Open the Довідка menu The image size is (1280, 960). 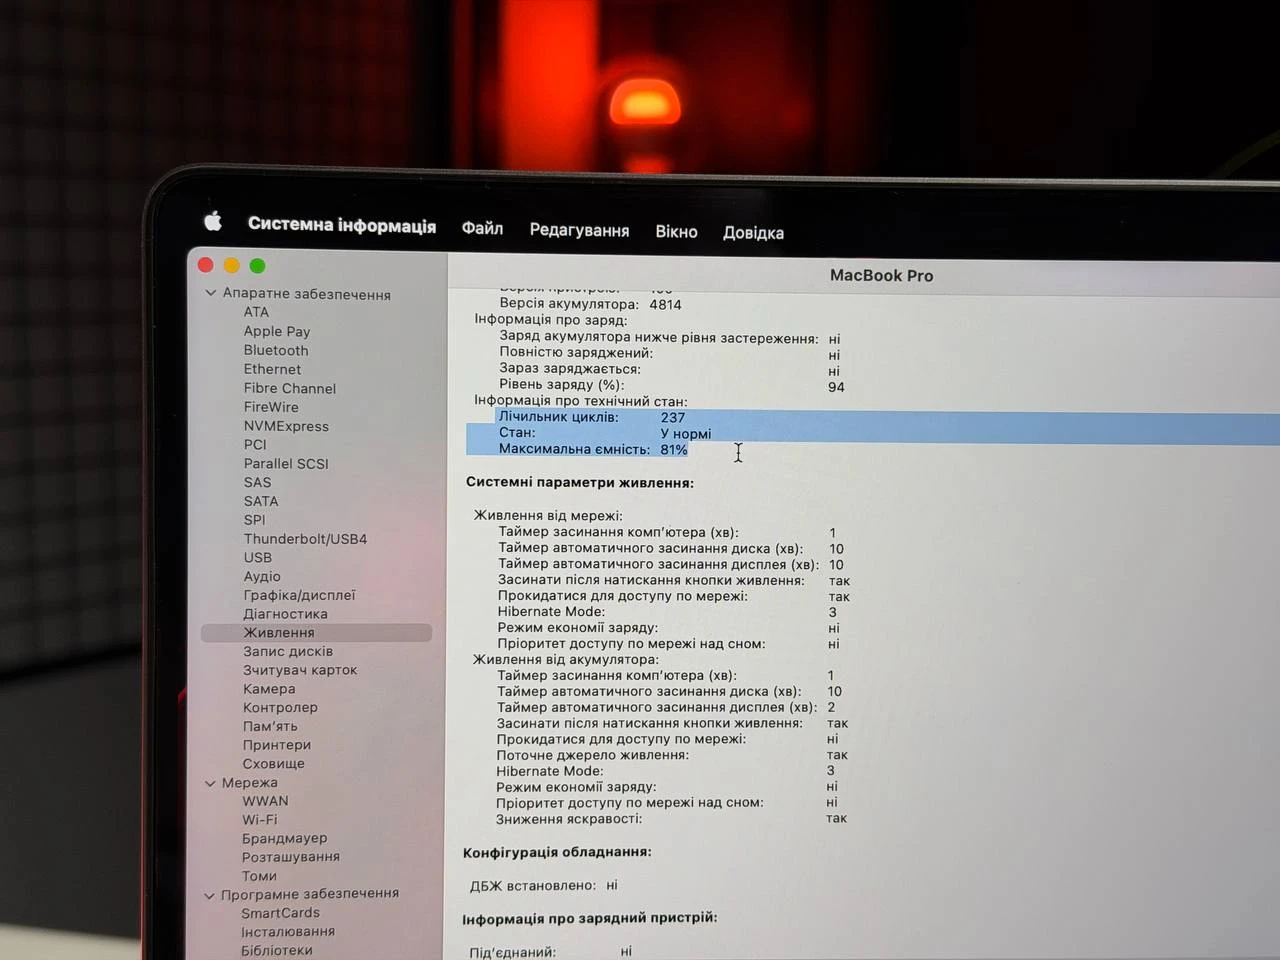pyautogui.click(x=753, y=232)
